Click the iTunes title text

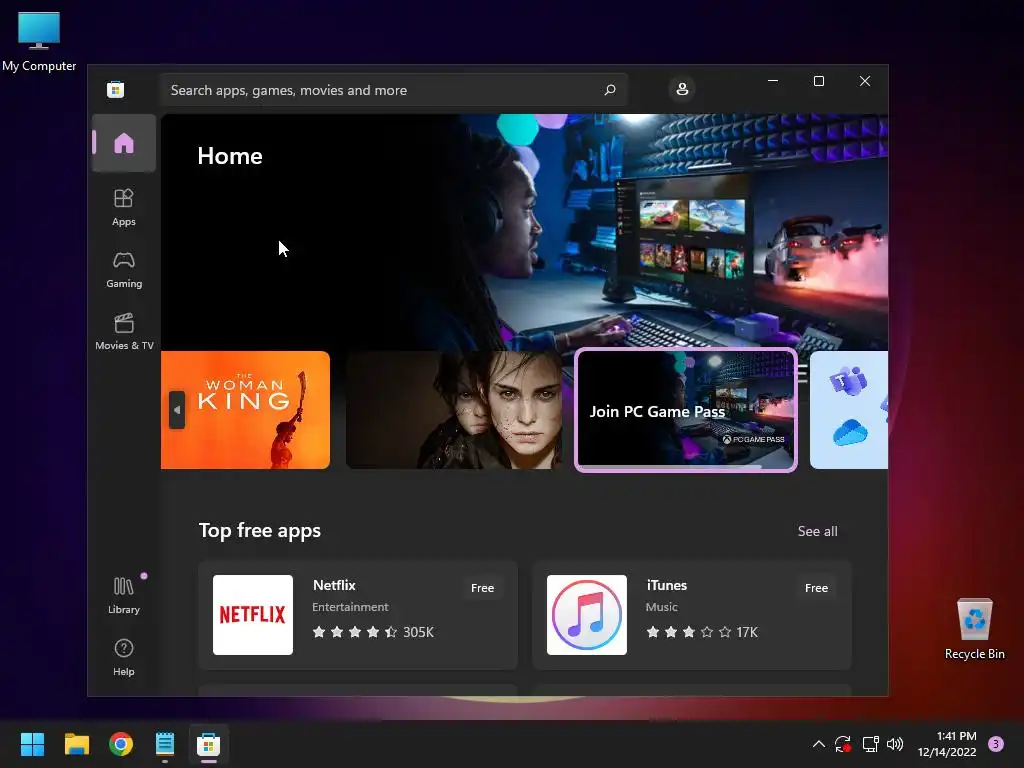(x=667, y=586)
